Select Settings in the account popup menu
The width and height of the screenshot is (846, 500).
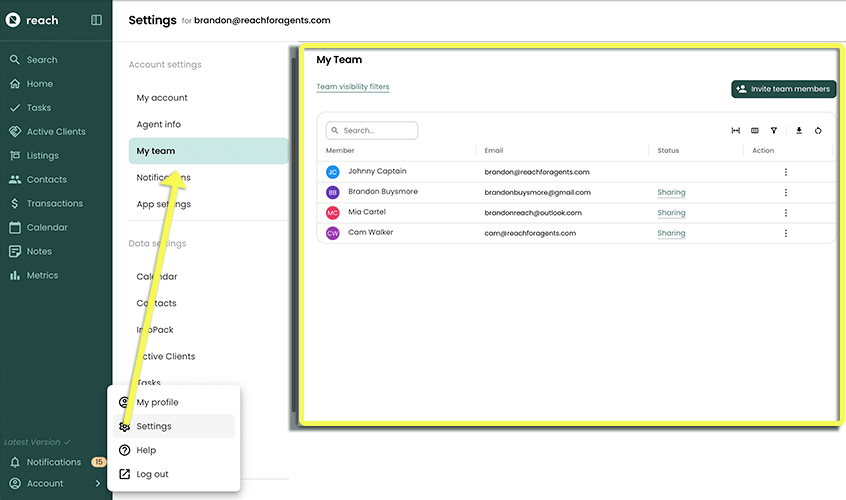click(154, 426)
